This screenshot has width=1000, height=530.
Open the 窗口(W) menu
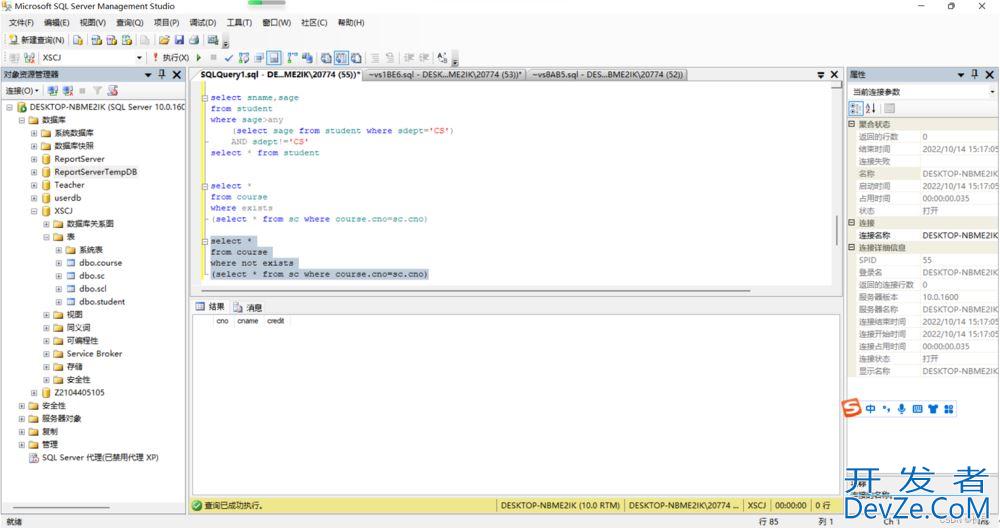coord(276,23)
